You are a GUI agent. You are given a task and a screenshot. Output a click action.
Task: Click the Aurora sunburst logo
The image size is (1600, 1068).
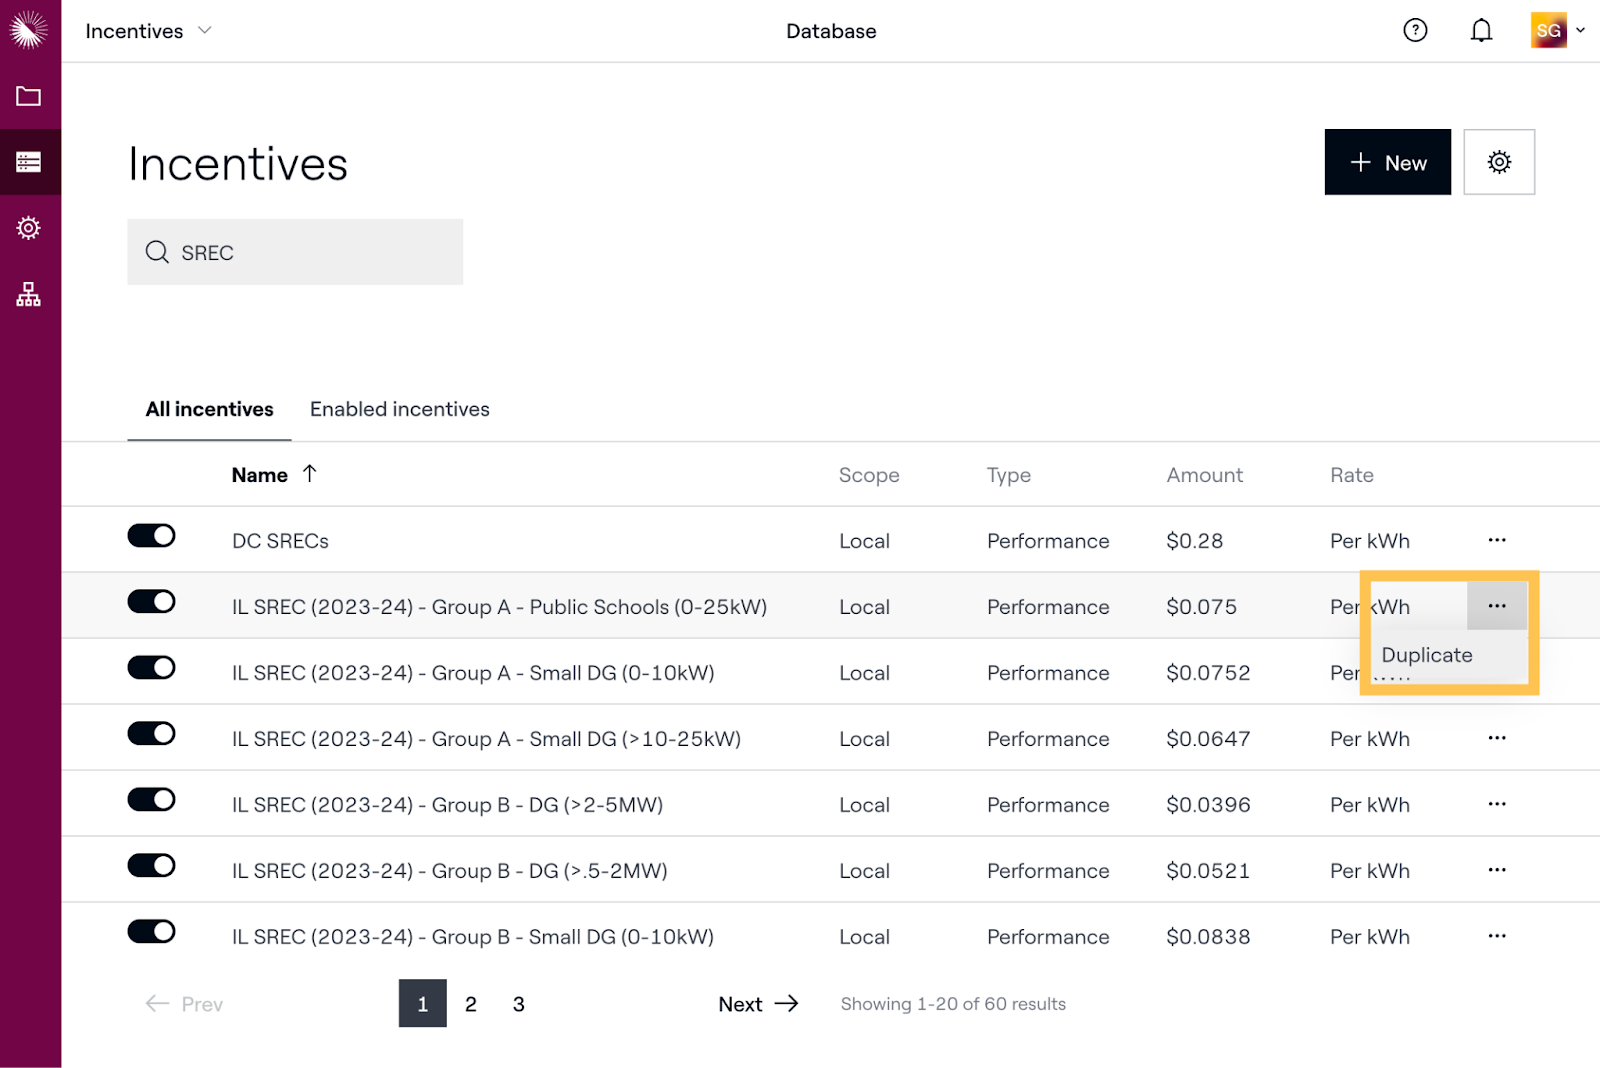[x=29, y=30]
